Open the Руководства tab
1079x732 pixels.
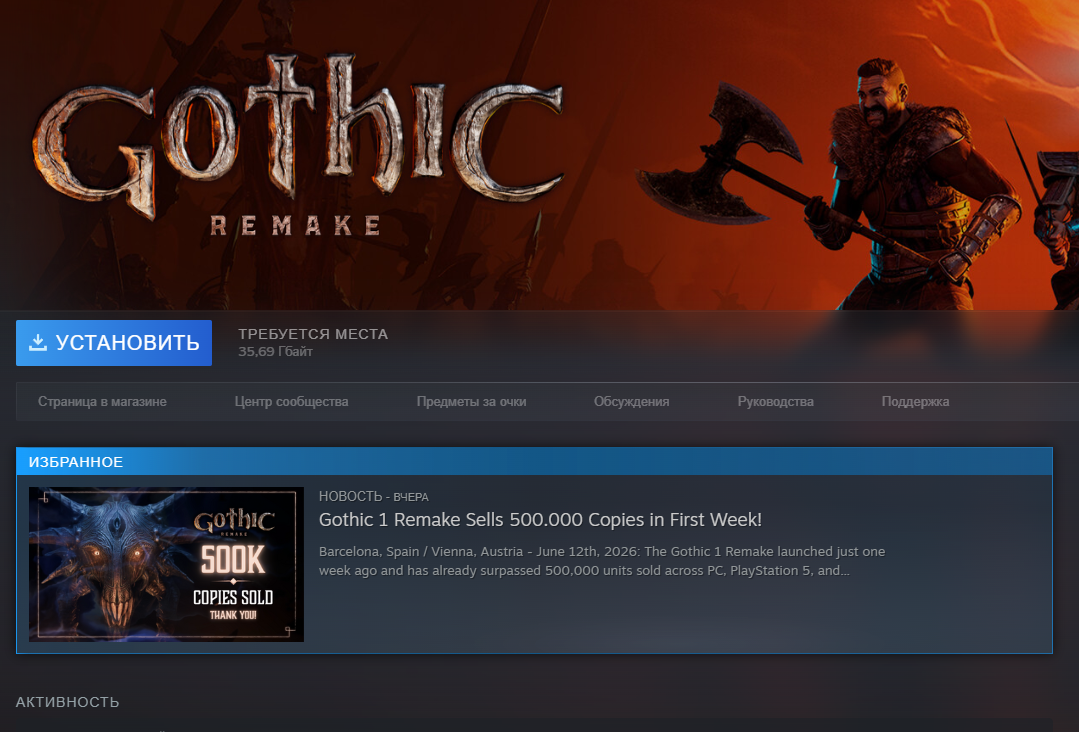point(776,402)
